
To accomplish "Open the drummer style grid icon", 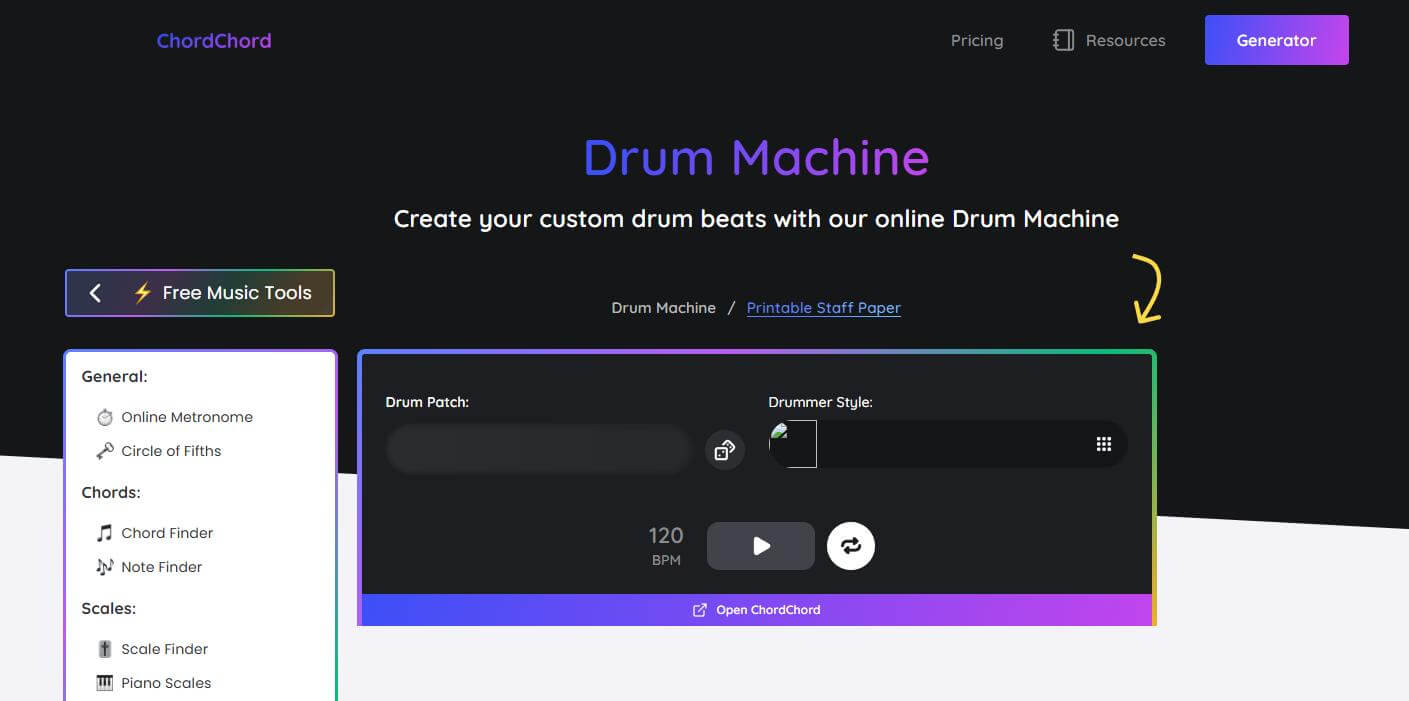I will [1103, 443].
